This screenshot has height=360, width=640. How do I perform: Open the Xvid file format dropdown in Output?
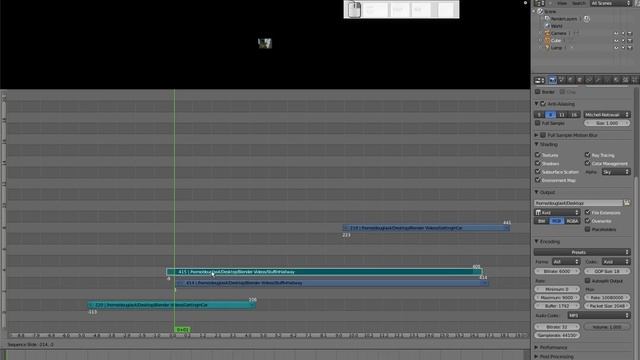pos(557,213)
